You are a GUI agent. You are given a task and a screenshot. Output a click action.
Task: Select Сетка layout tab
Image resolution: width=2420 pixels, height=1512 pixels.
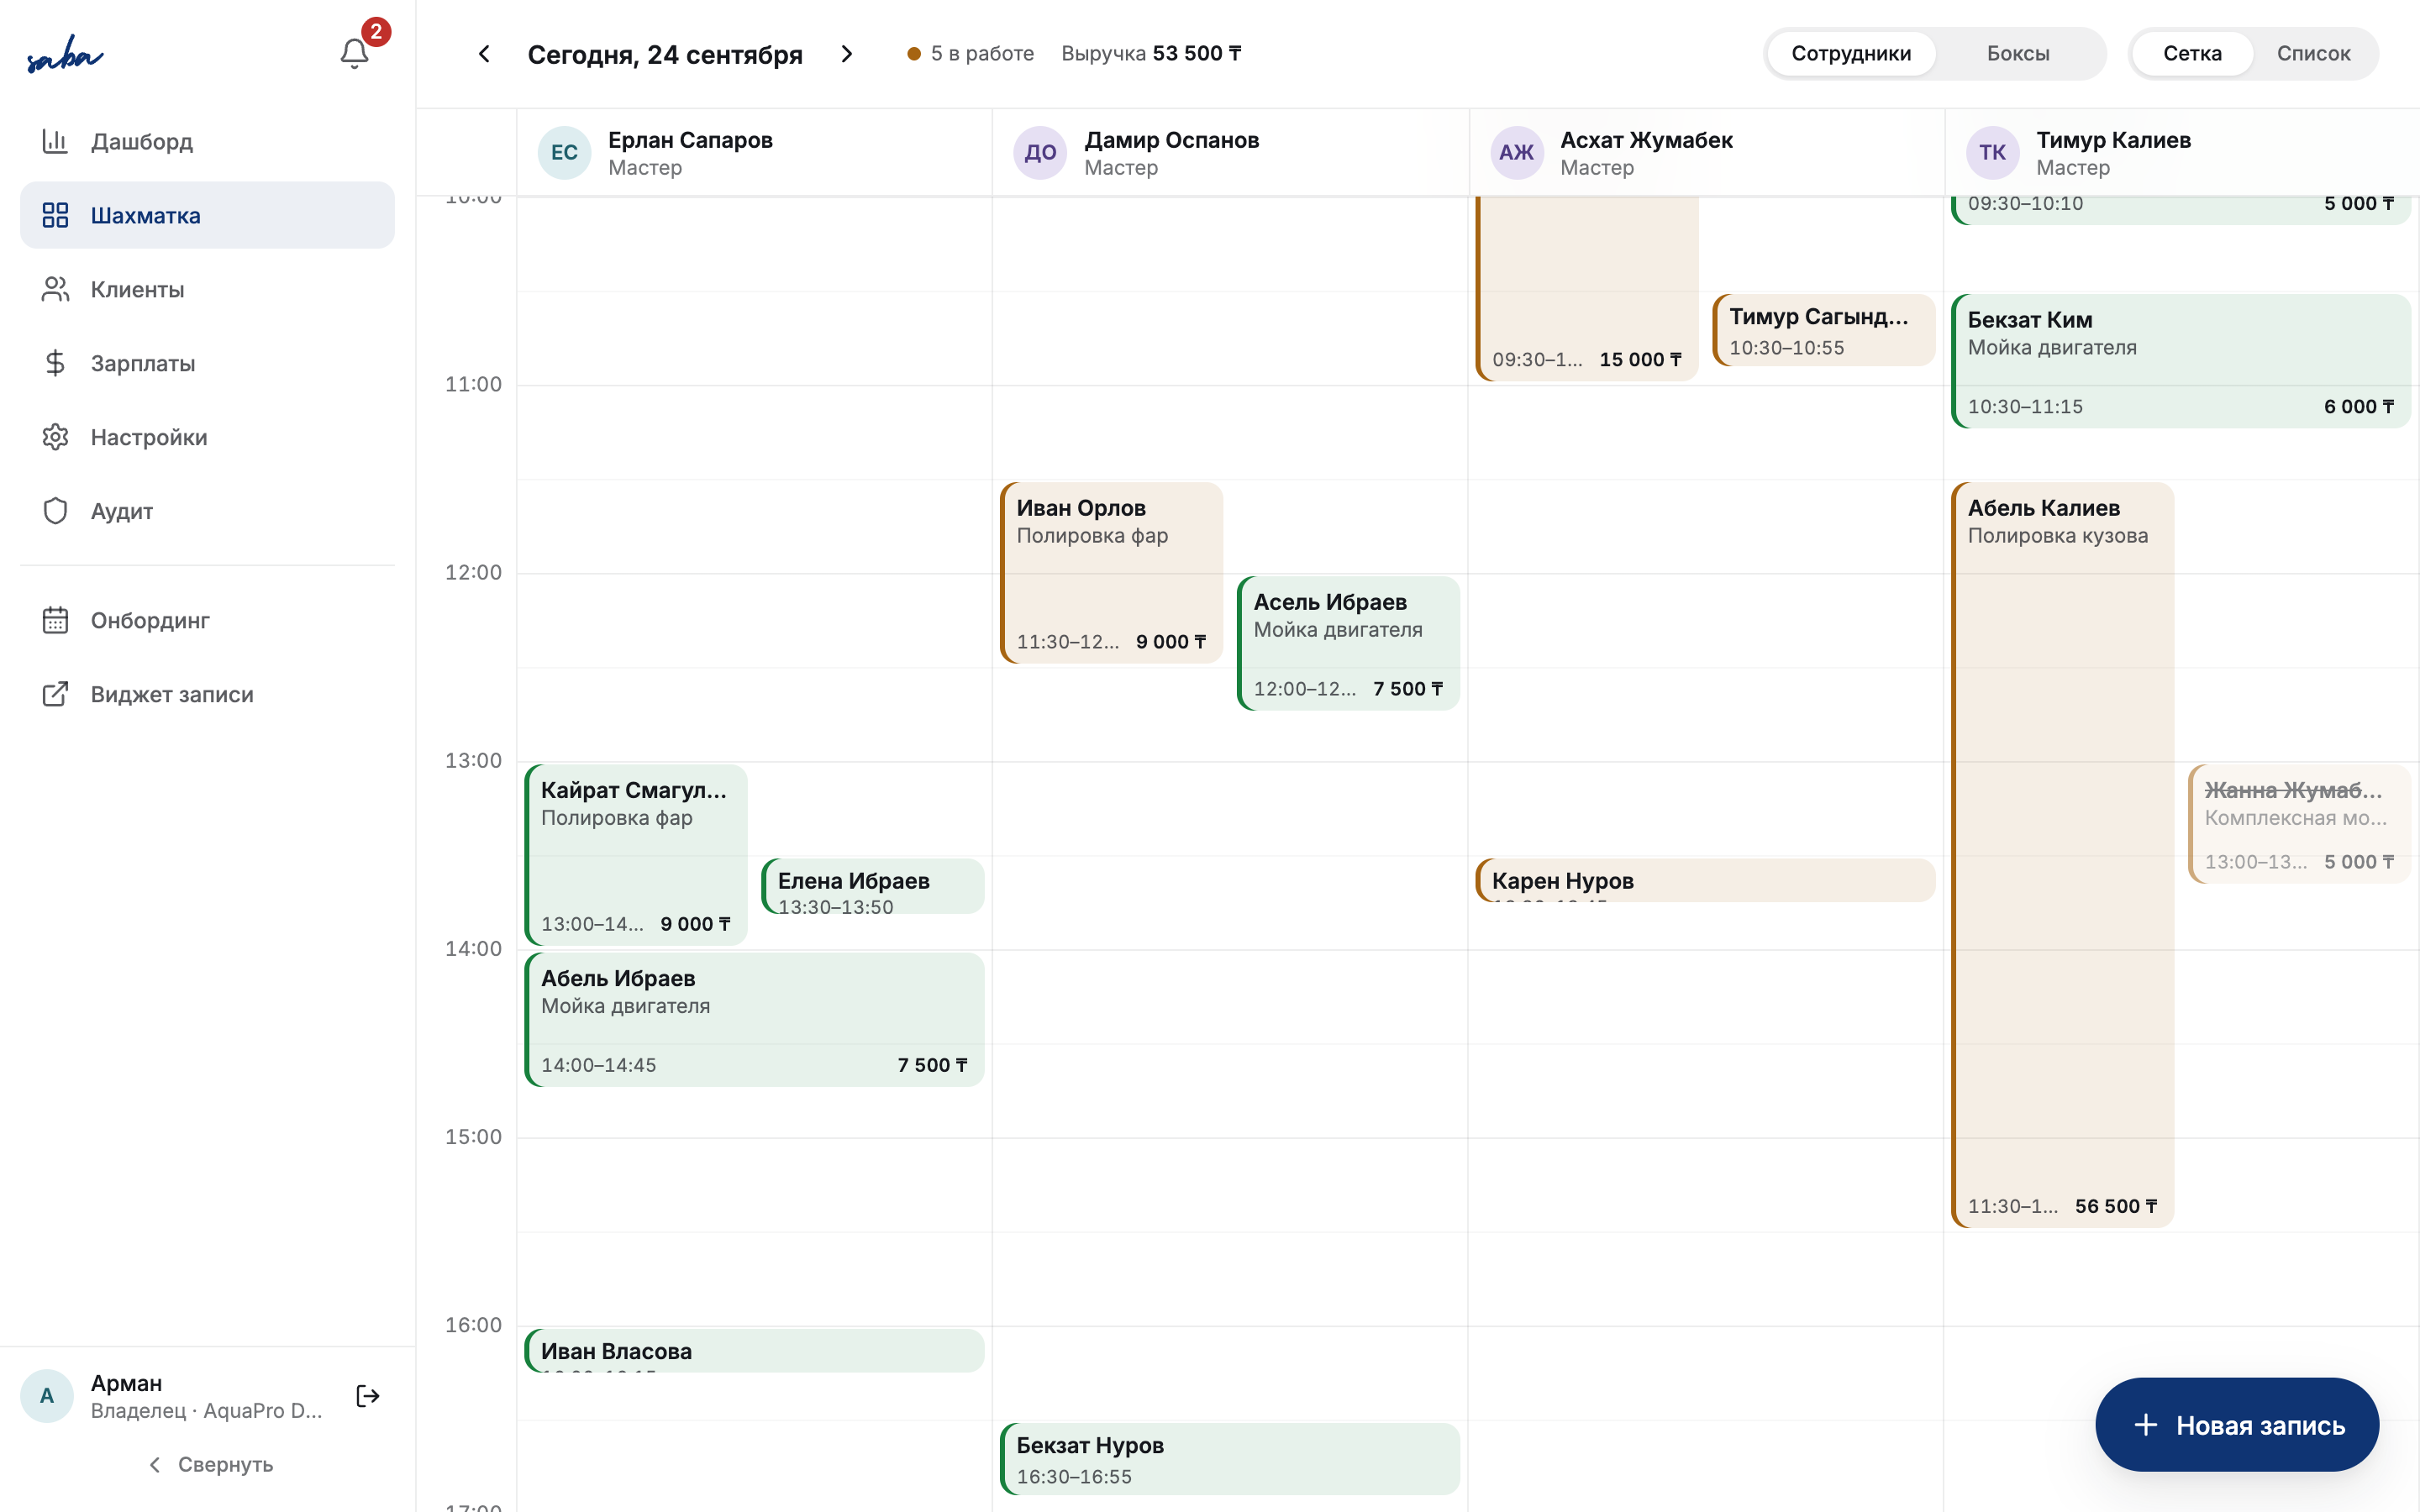pyautogui.click(x=2192, y=53)
